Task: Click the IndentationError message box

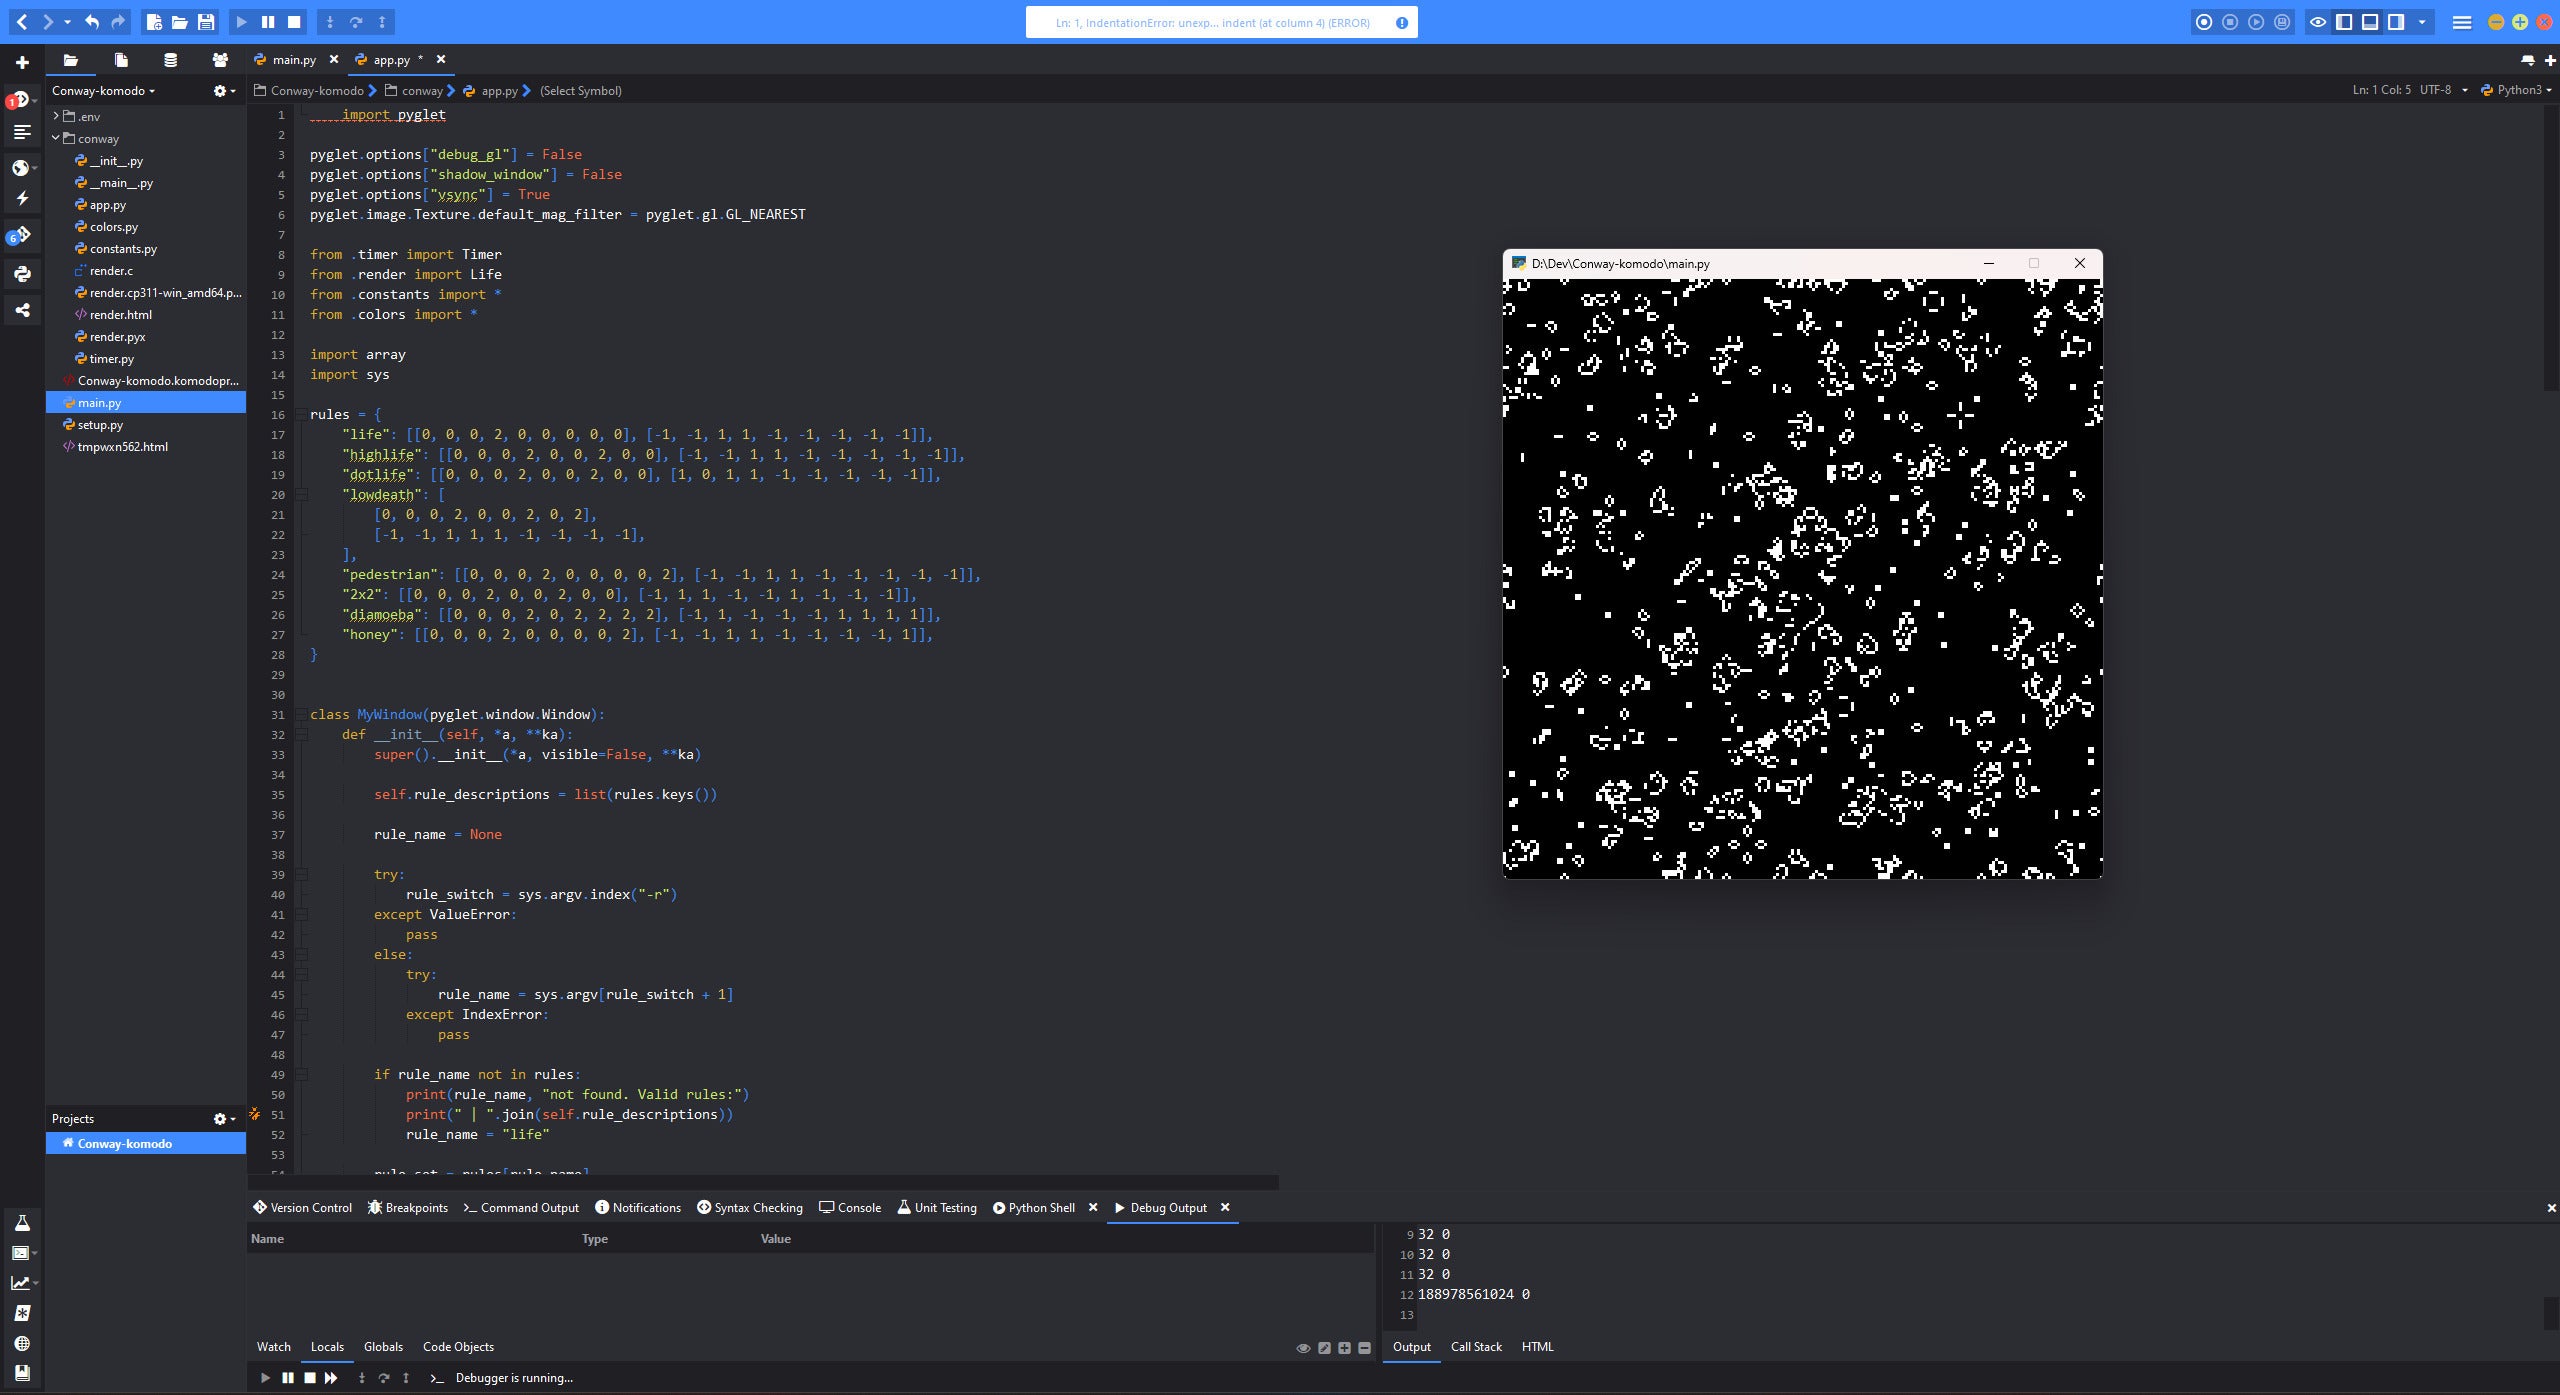Action: [1221, 22]
